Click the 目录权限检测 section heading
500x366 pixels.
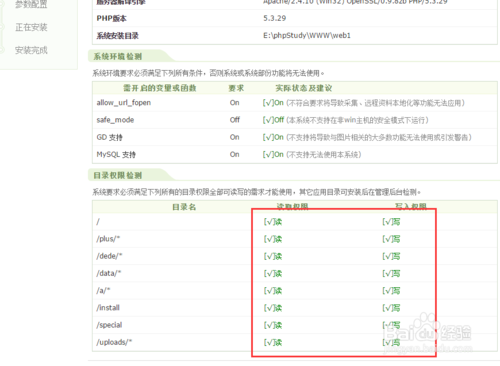(x=118, y=175)
